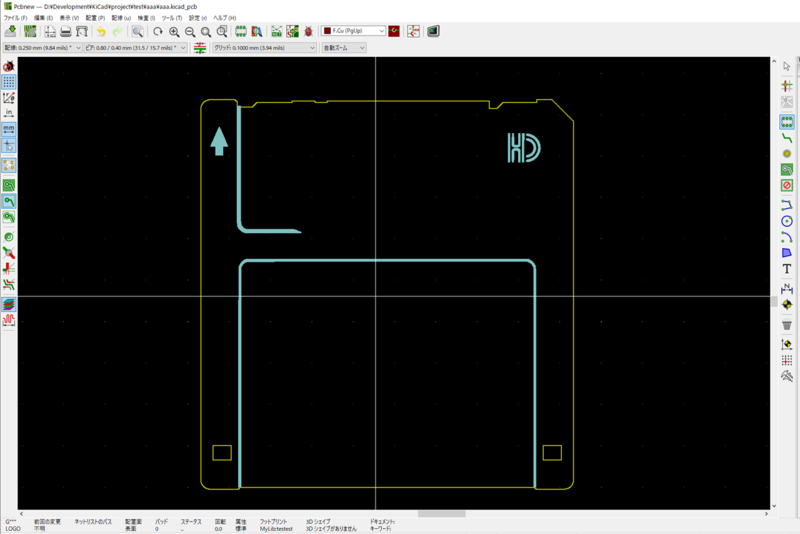
Task: Activate the measure distance tool
Action: (787, 376)
